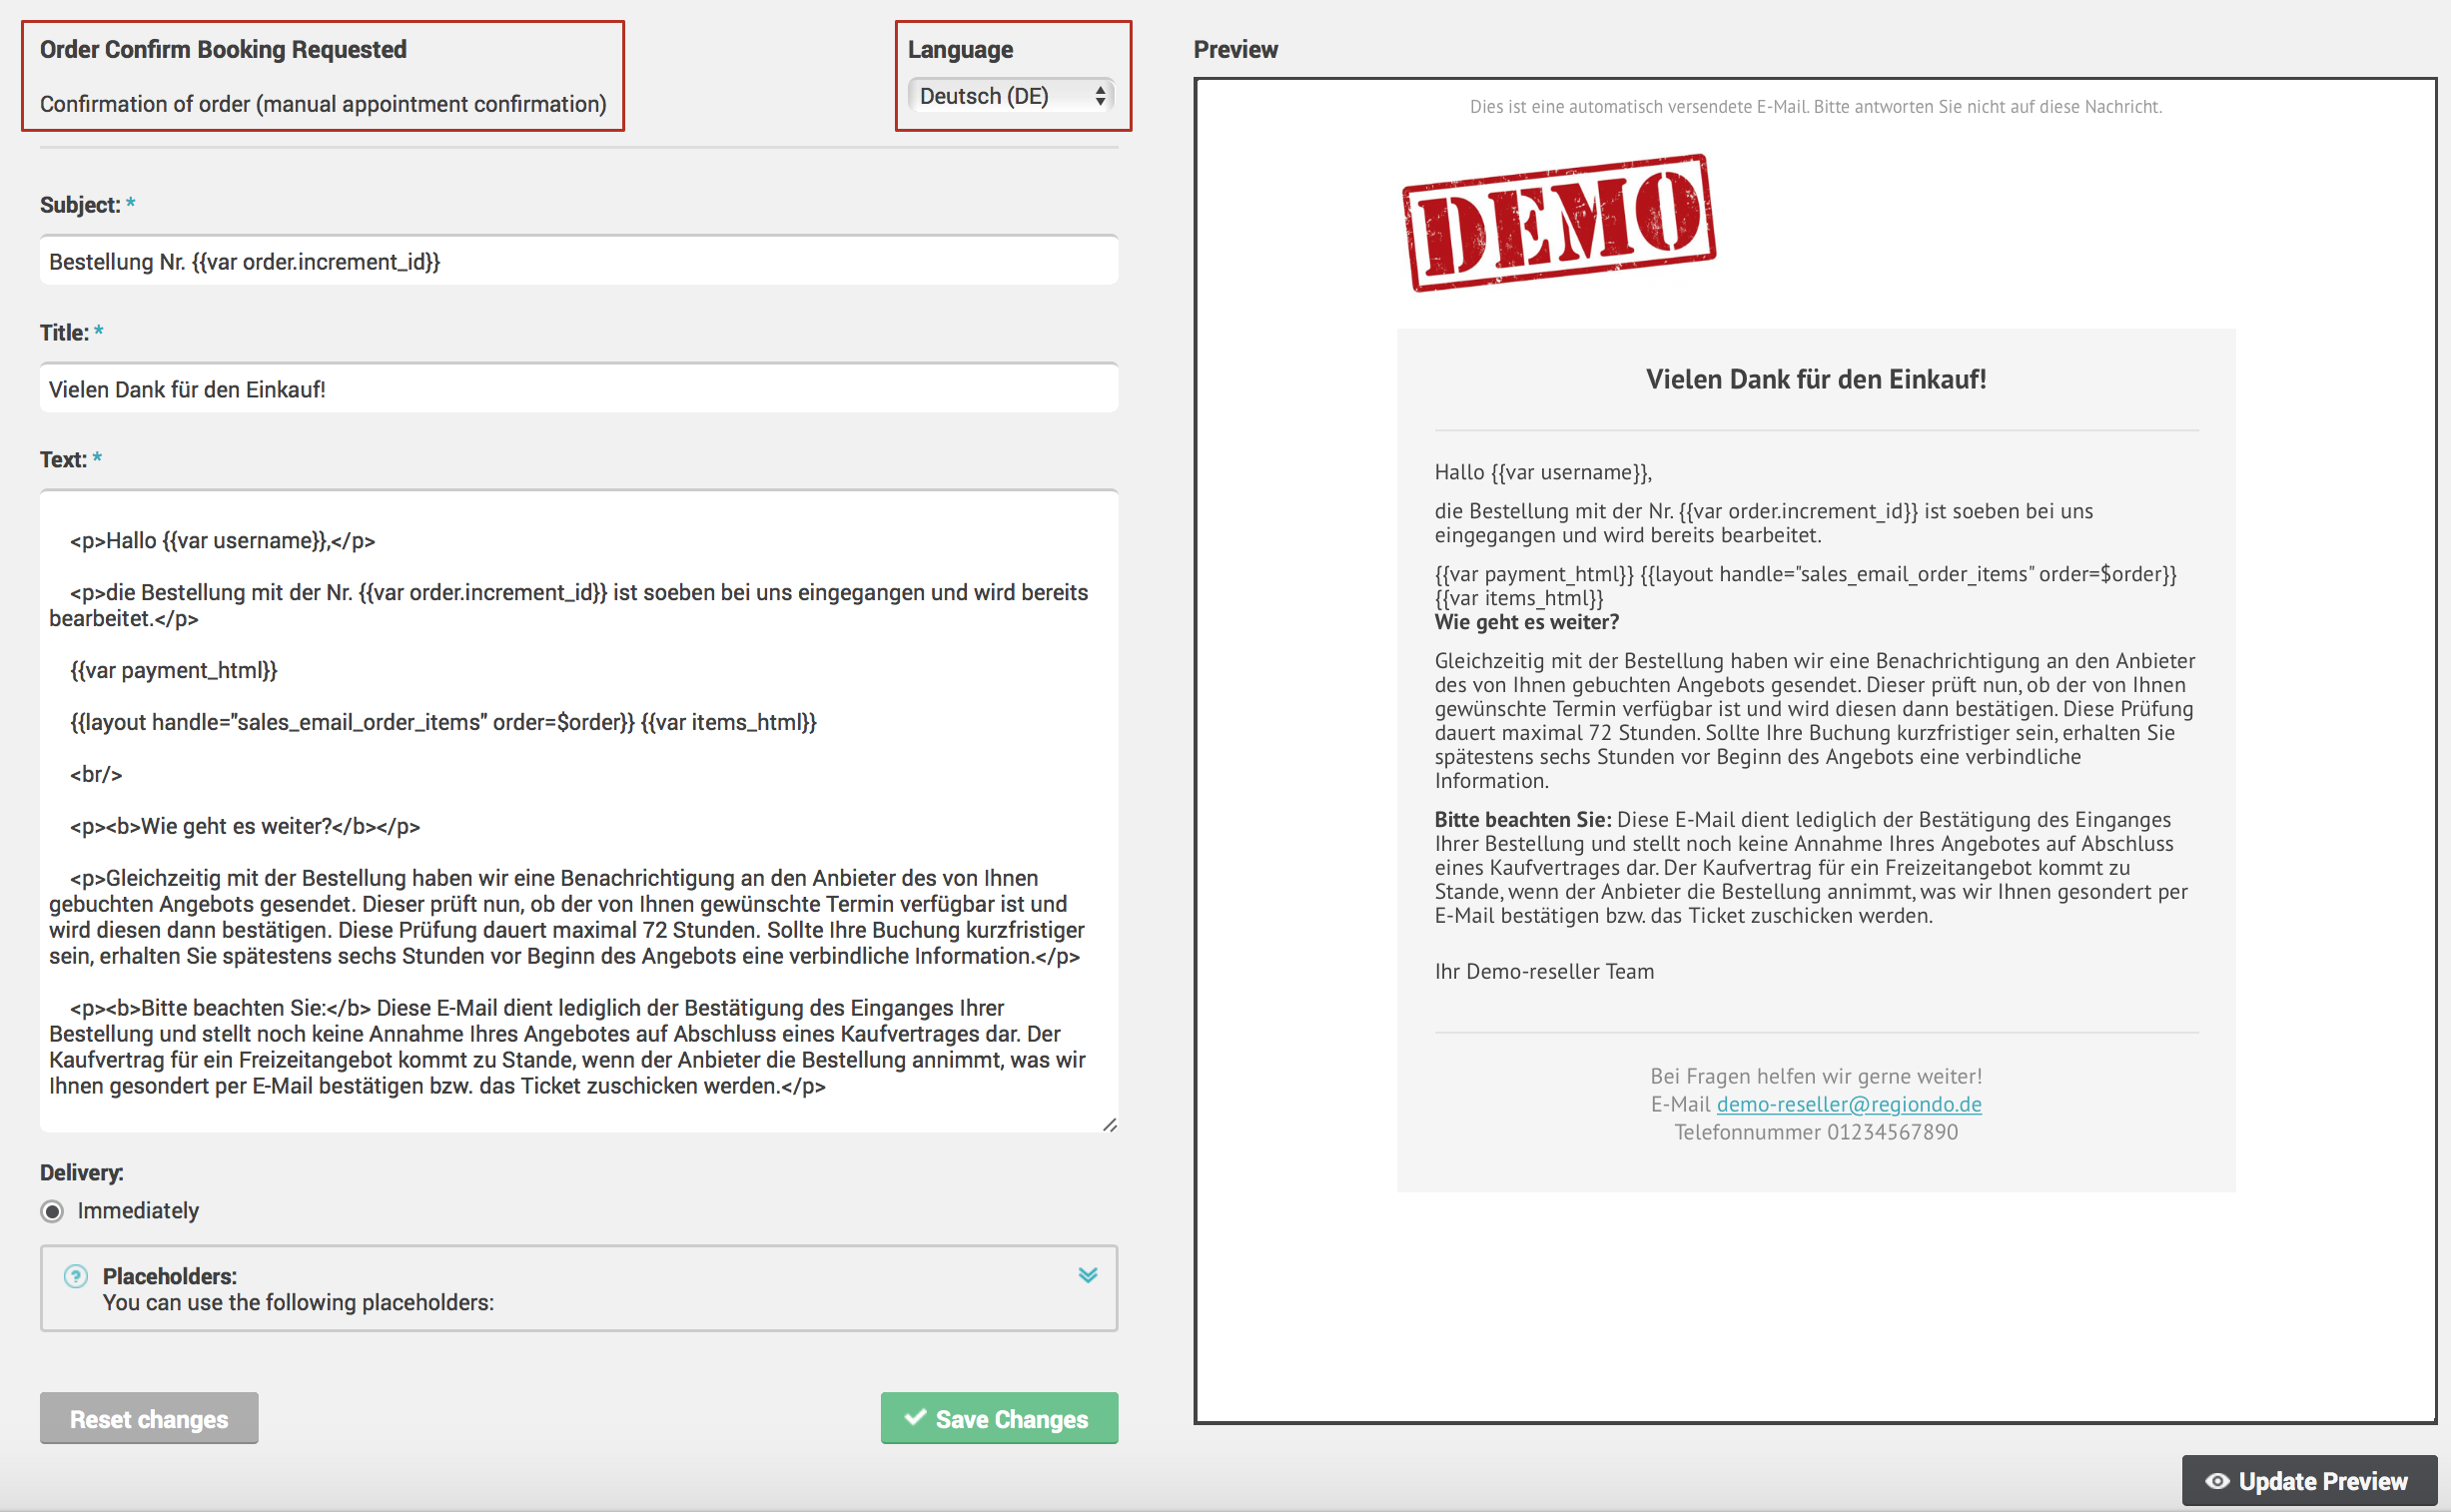This screenshot has height=1512, width=2451.
Task: Click the 'Bei Fragen helfen wir gerne weiter!' text
Action: pos(1816,1076)
